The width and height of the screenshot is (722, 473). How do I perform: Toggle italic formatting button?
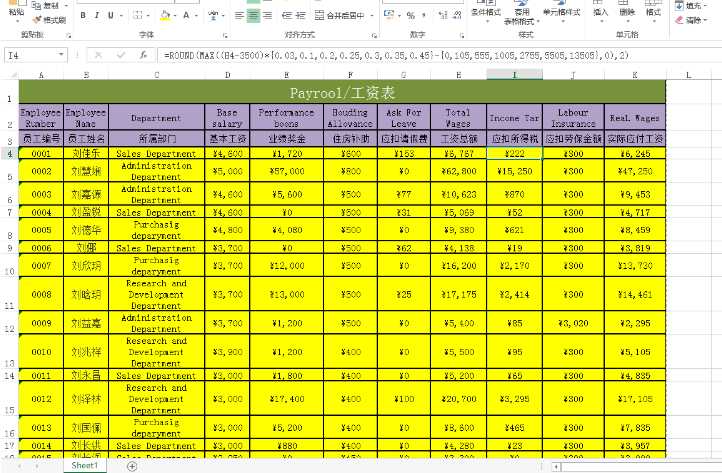(97, 16)
